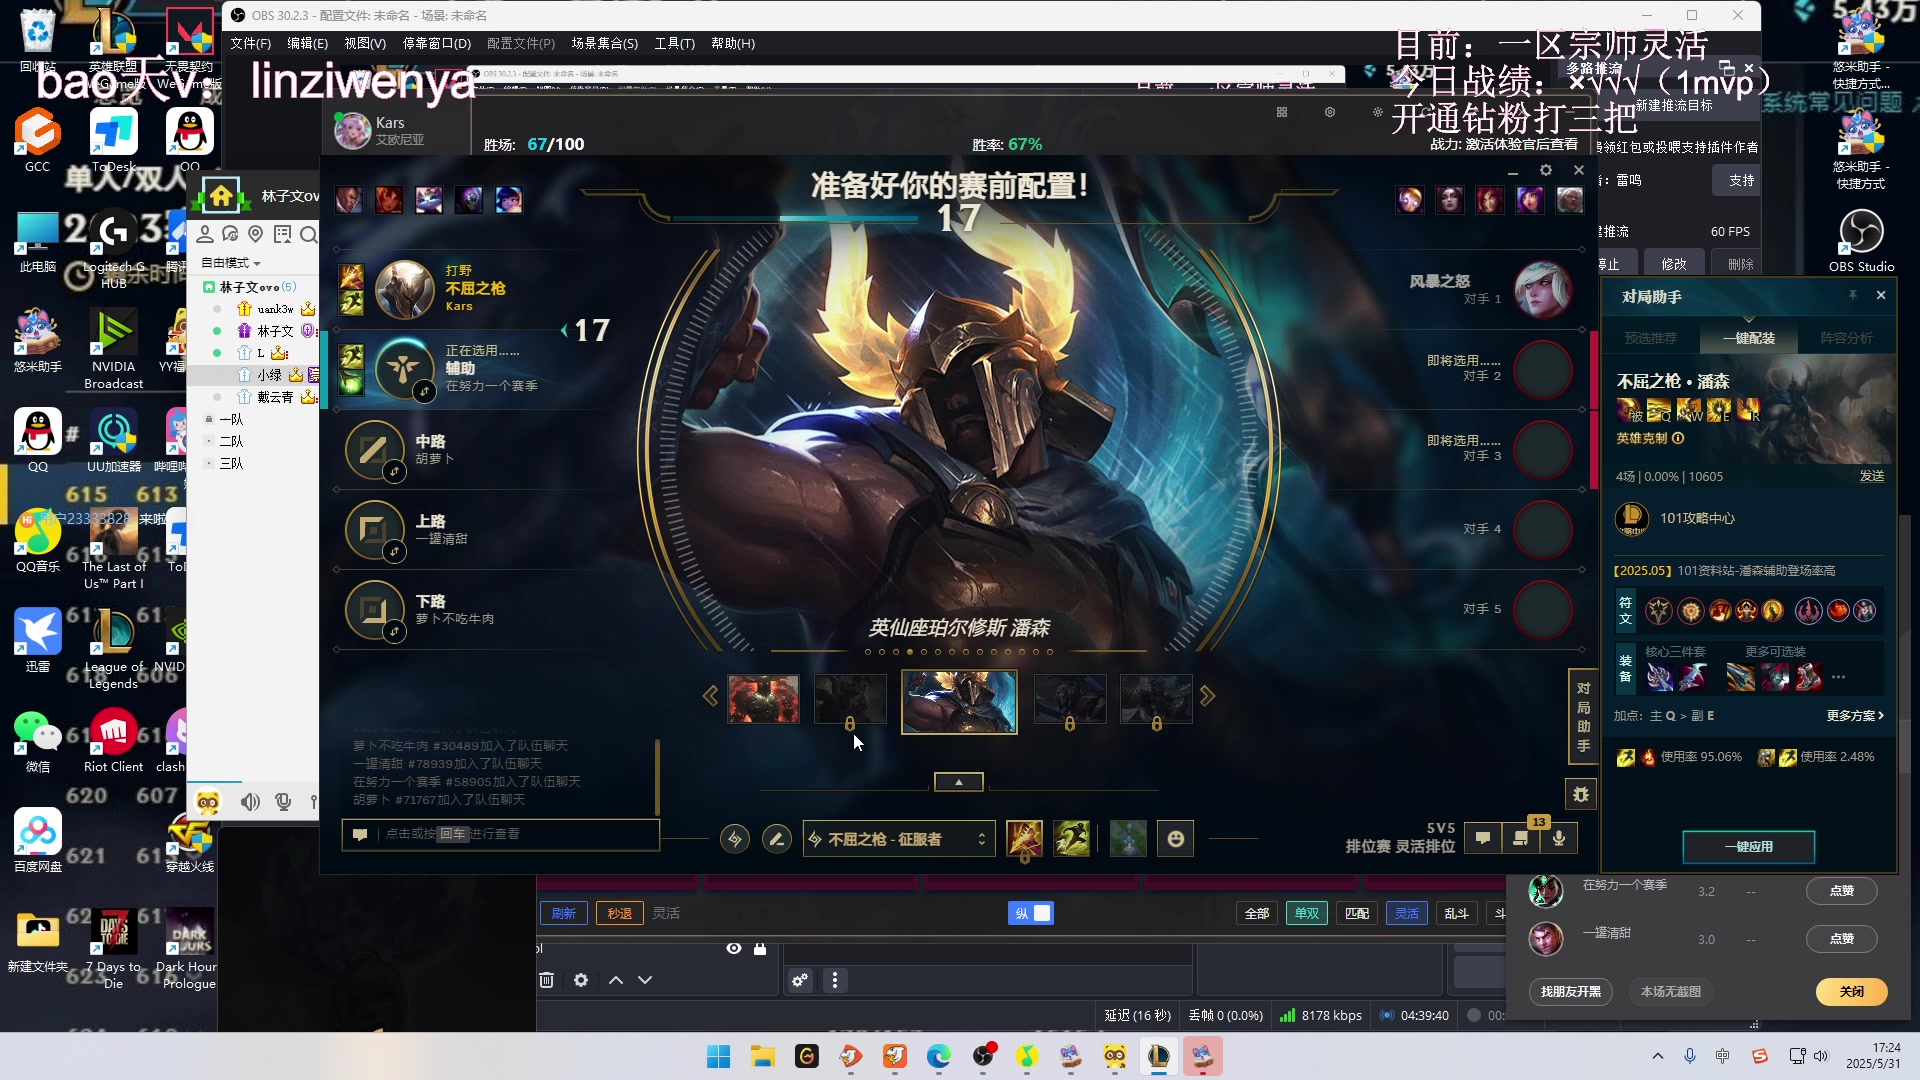This screenshot has height=1080, width=1920.
Task: Open OBS 工具(T) menu
Action: [x=675, y=43]
